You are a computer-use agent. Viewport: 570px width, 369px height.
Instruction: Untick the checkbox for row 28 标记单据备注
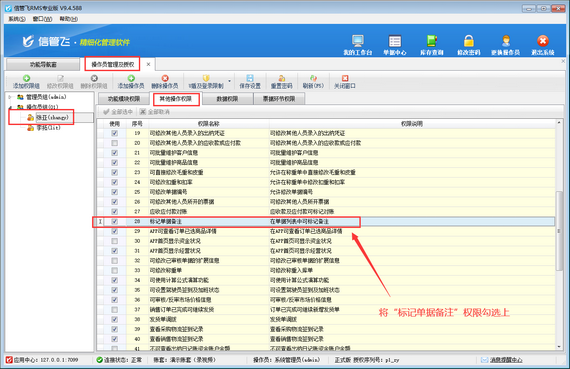(x=115, y=221)
